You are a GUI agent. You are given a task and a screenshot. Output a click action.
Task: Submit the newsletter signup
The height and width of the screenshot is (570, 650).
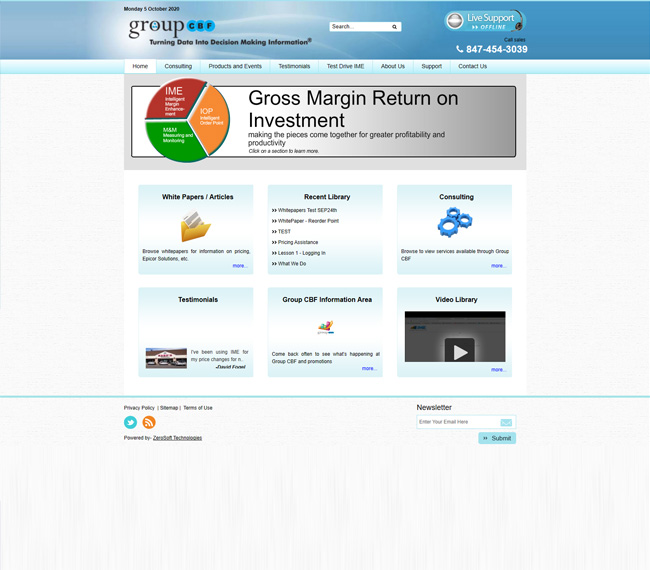coord(497,438)
